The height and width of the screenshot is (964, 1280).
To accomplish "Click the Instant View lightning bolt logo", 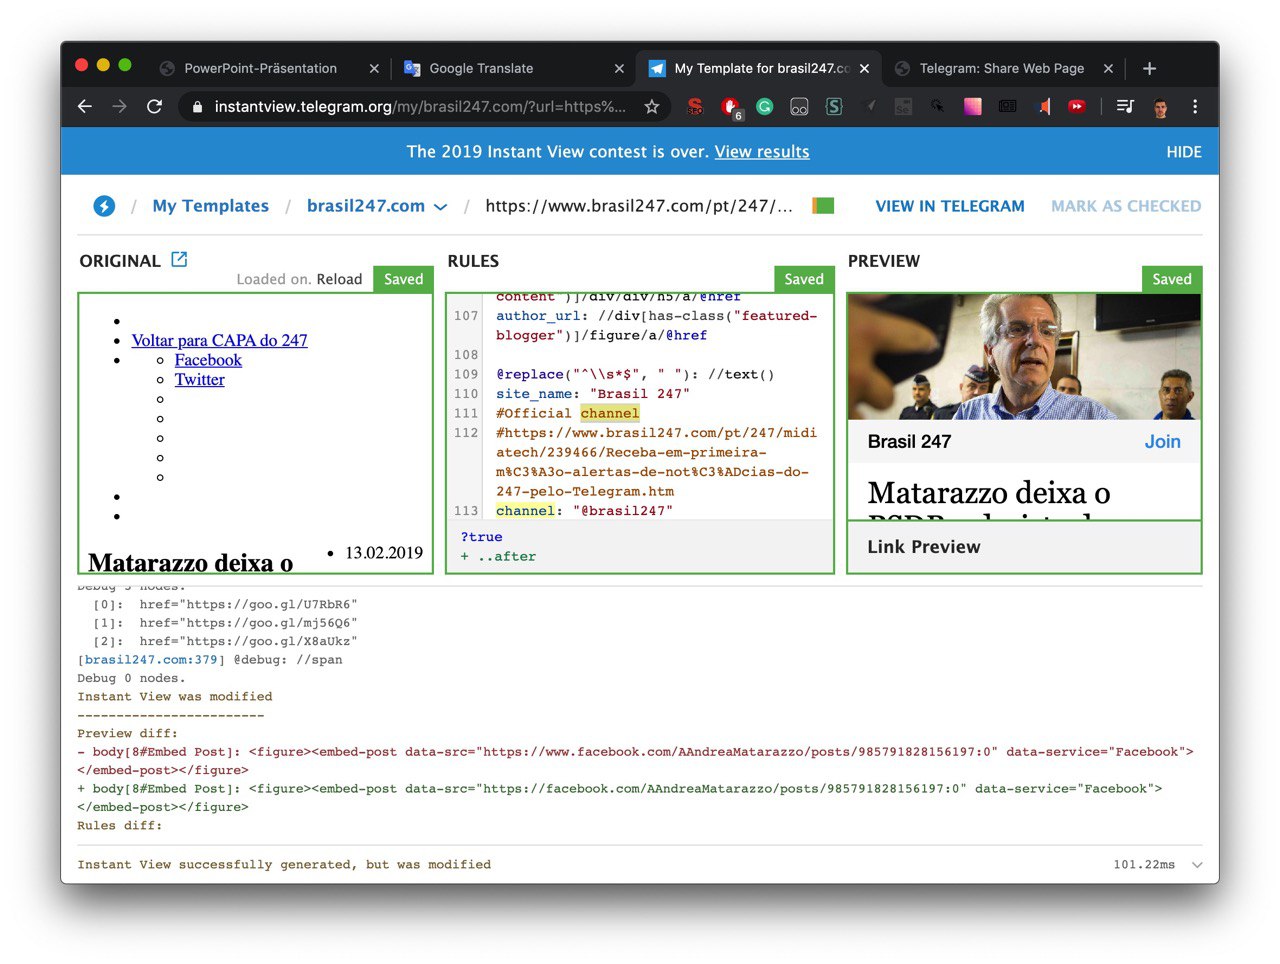I will 104,206.
